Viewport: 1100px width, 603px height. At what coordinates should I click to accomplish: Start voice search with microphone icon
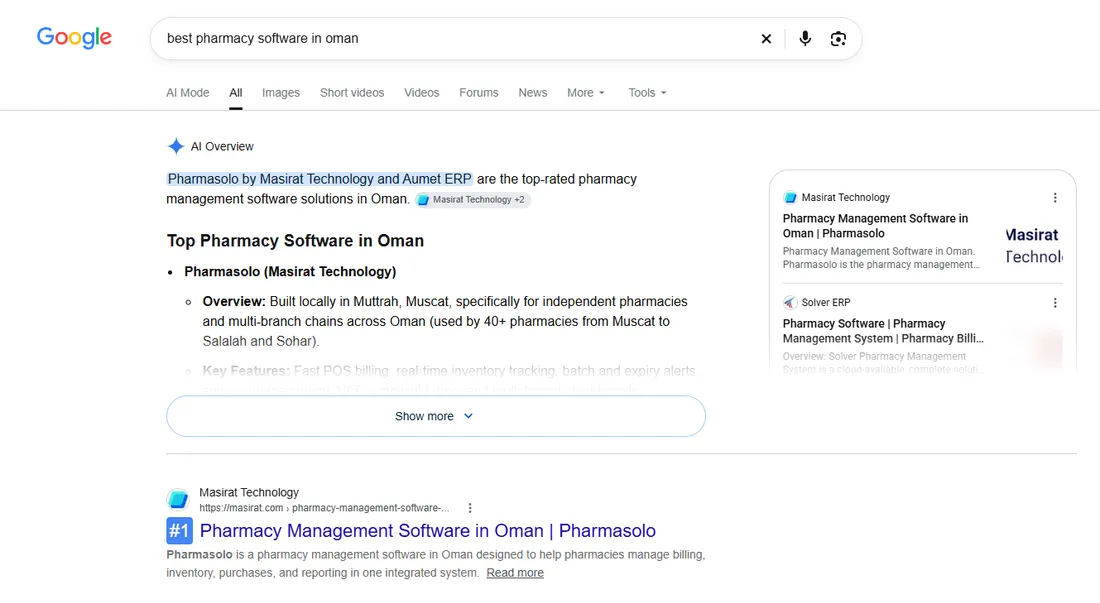tap(805, 39)
